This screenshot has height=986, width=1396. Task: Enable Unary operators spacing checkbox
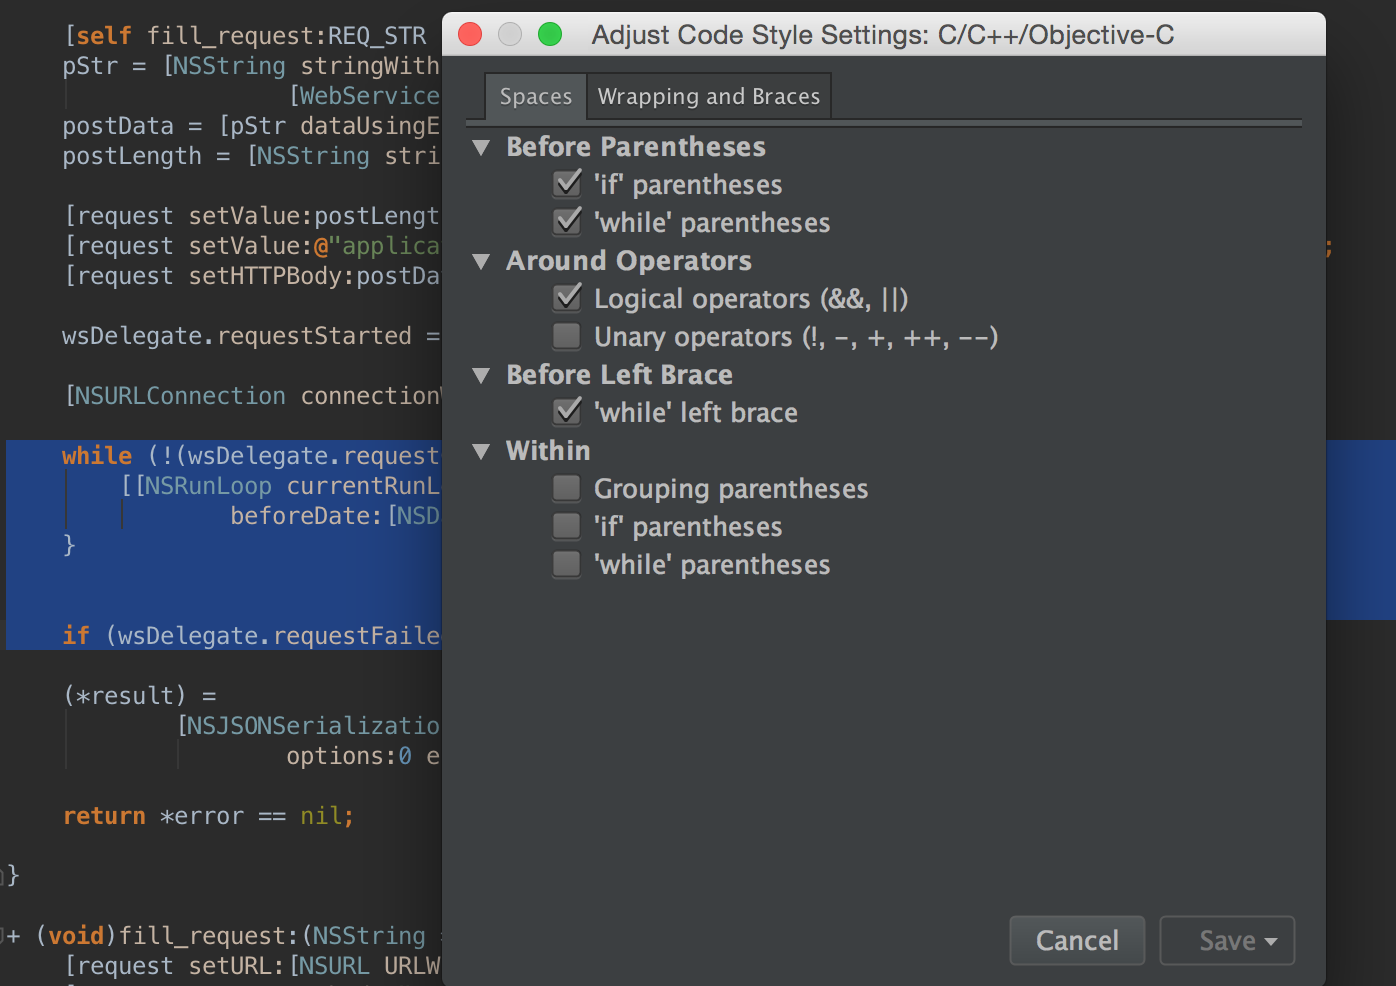(567, 336)
